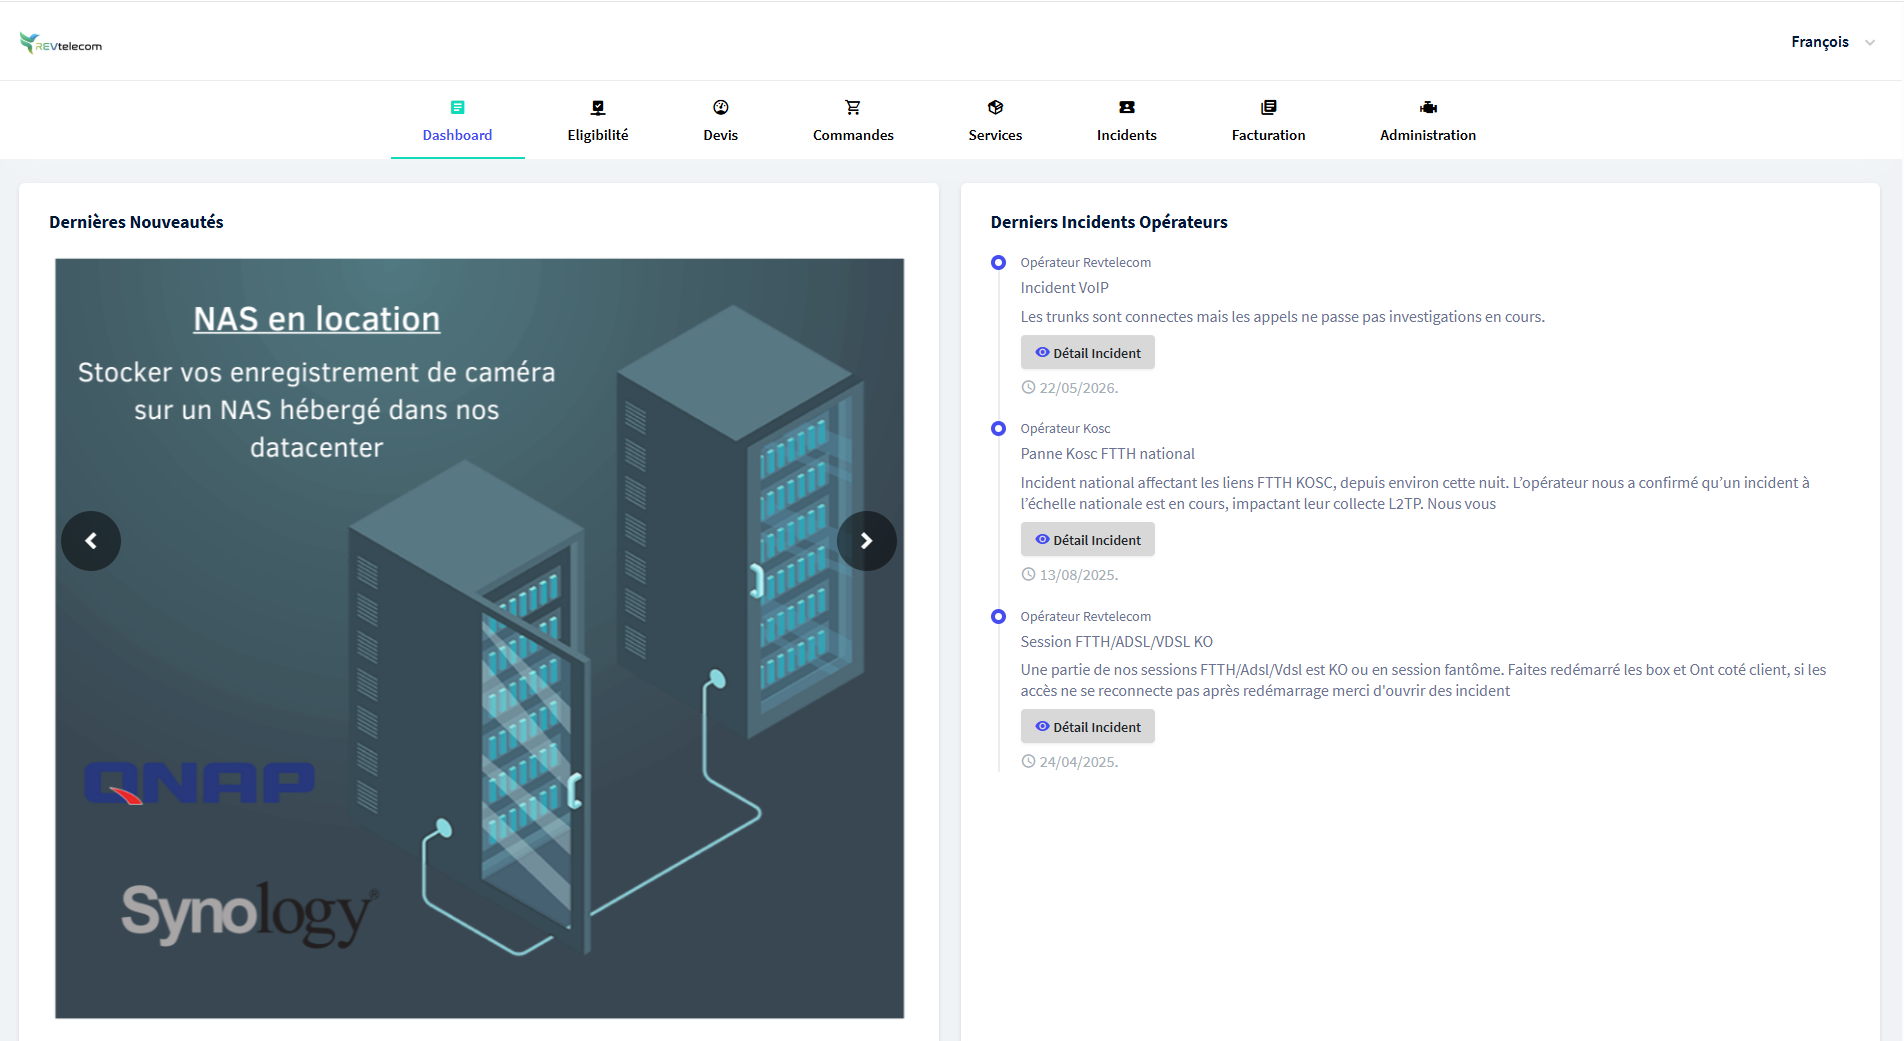
Task: Click the Services cube icon
Action: point(995,107)
